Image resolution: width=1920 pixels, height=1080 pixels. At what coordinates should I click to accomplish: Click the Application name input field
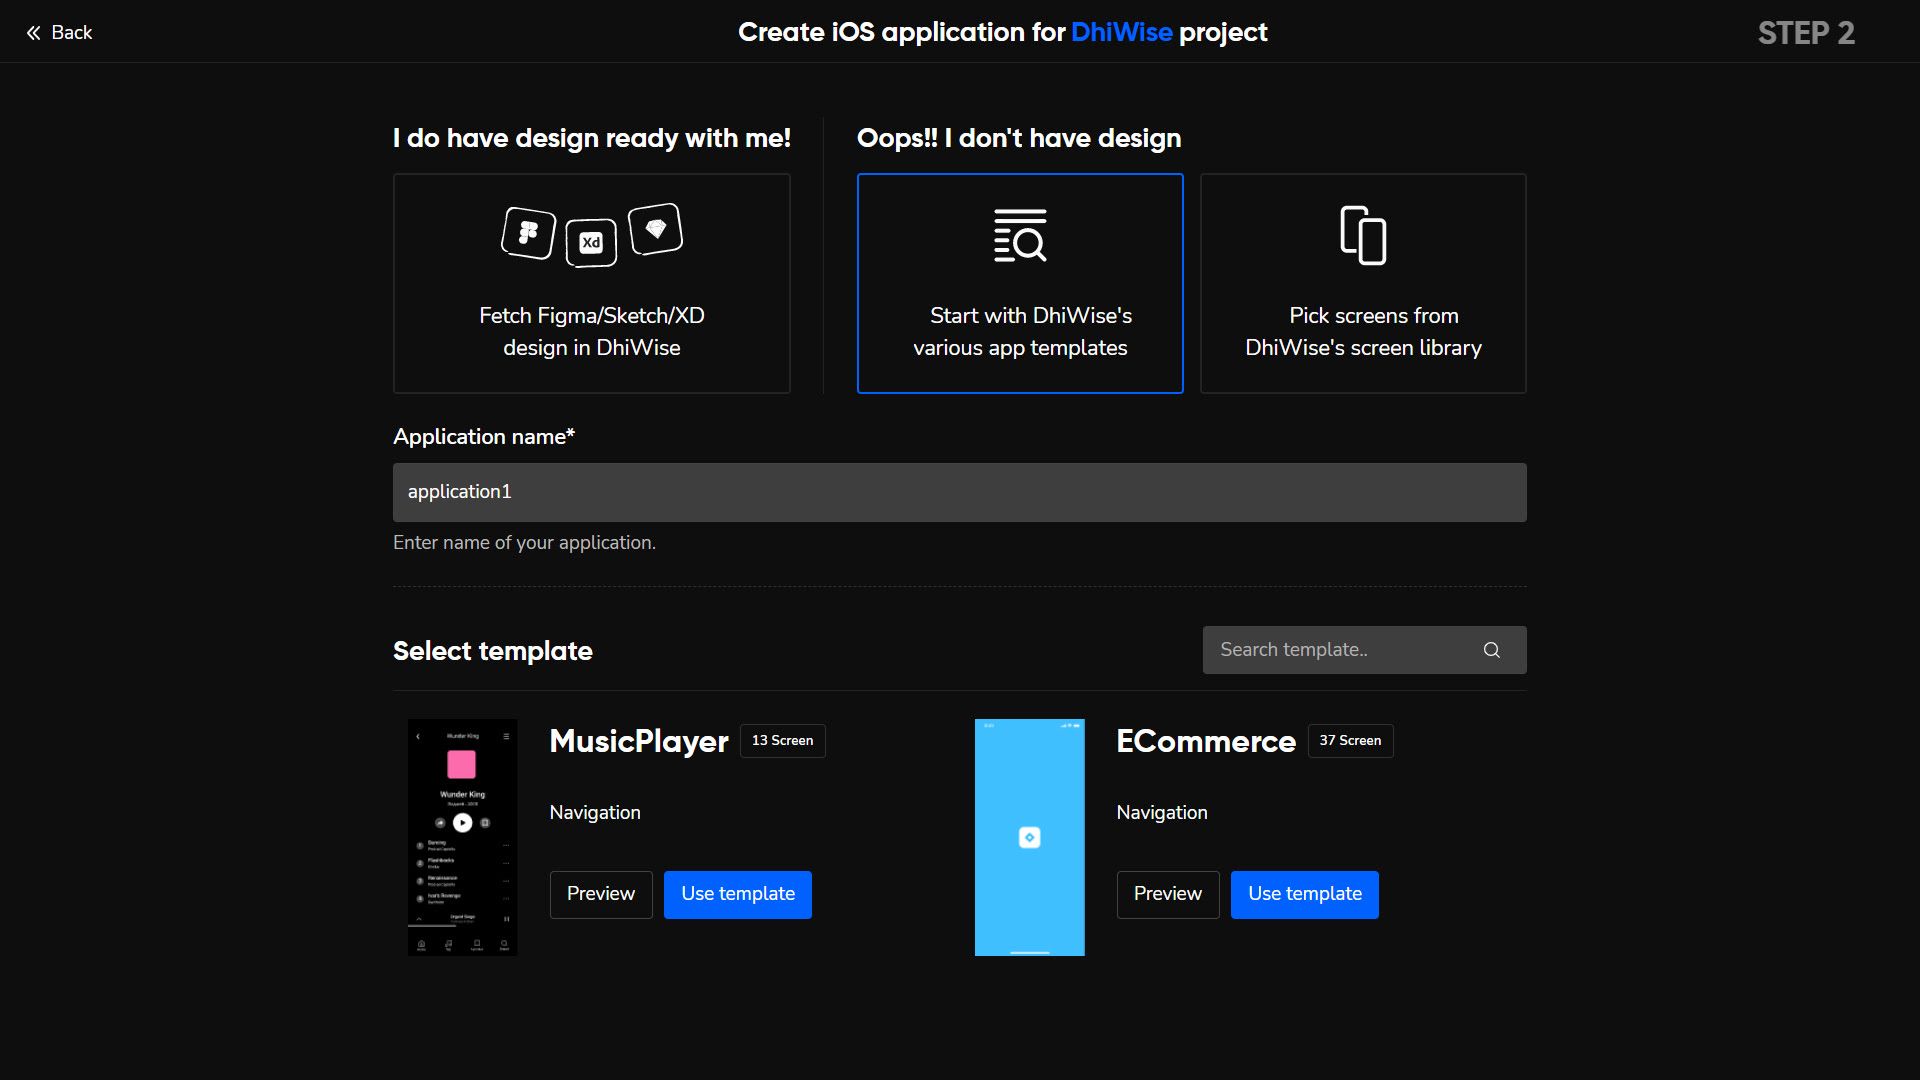coord(959,492)
